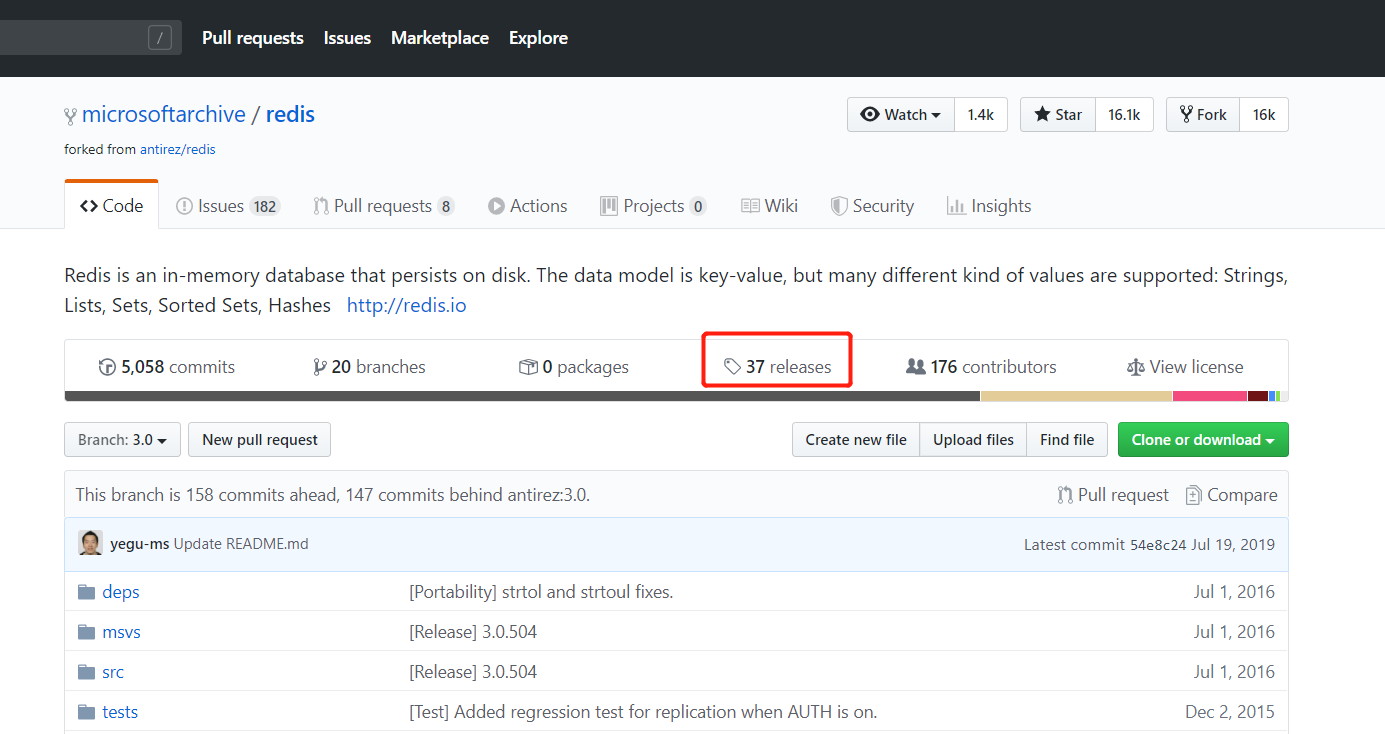View the 20 branches list

[x=369, y=367]
